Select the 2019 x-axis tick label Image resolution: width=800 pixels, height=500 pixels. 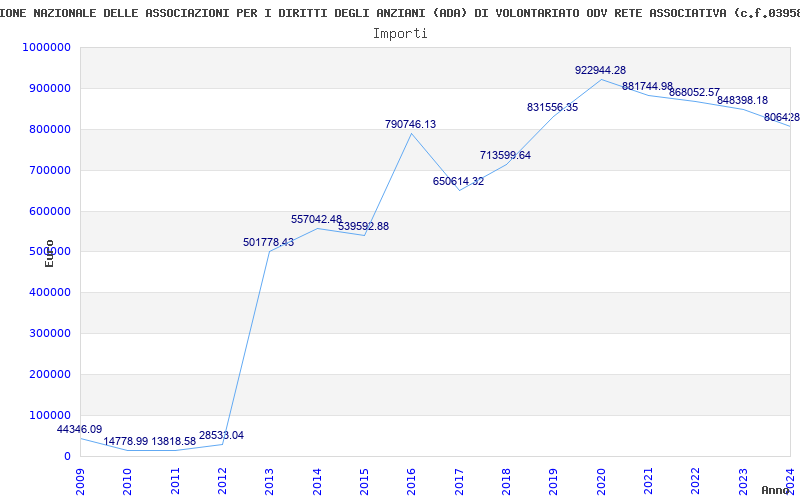point(554,482)
